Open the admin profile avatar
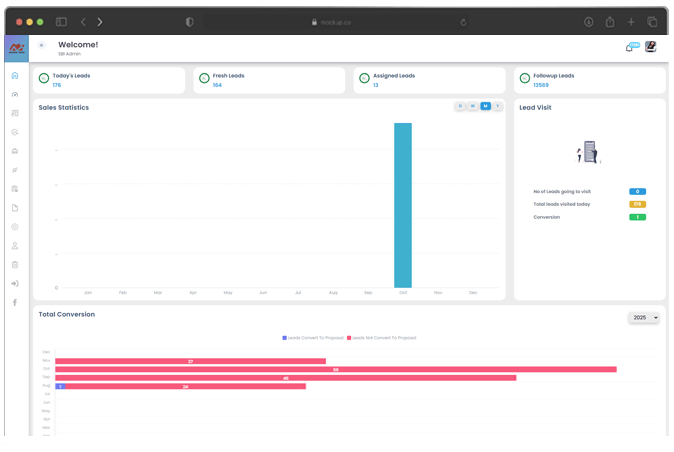 coord(650,46)
